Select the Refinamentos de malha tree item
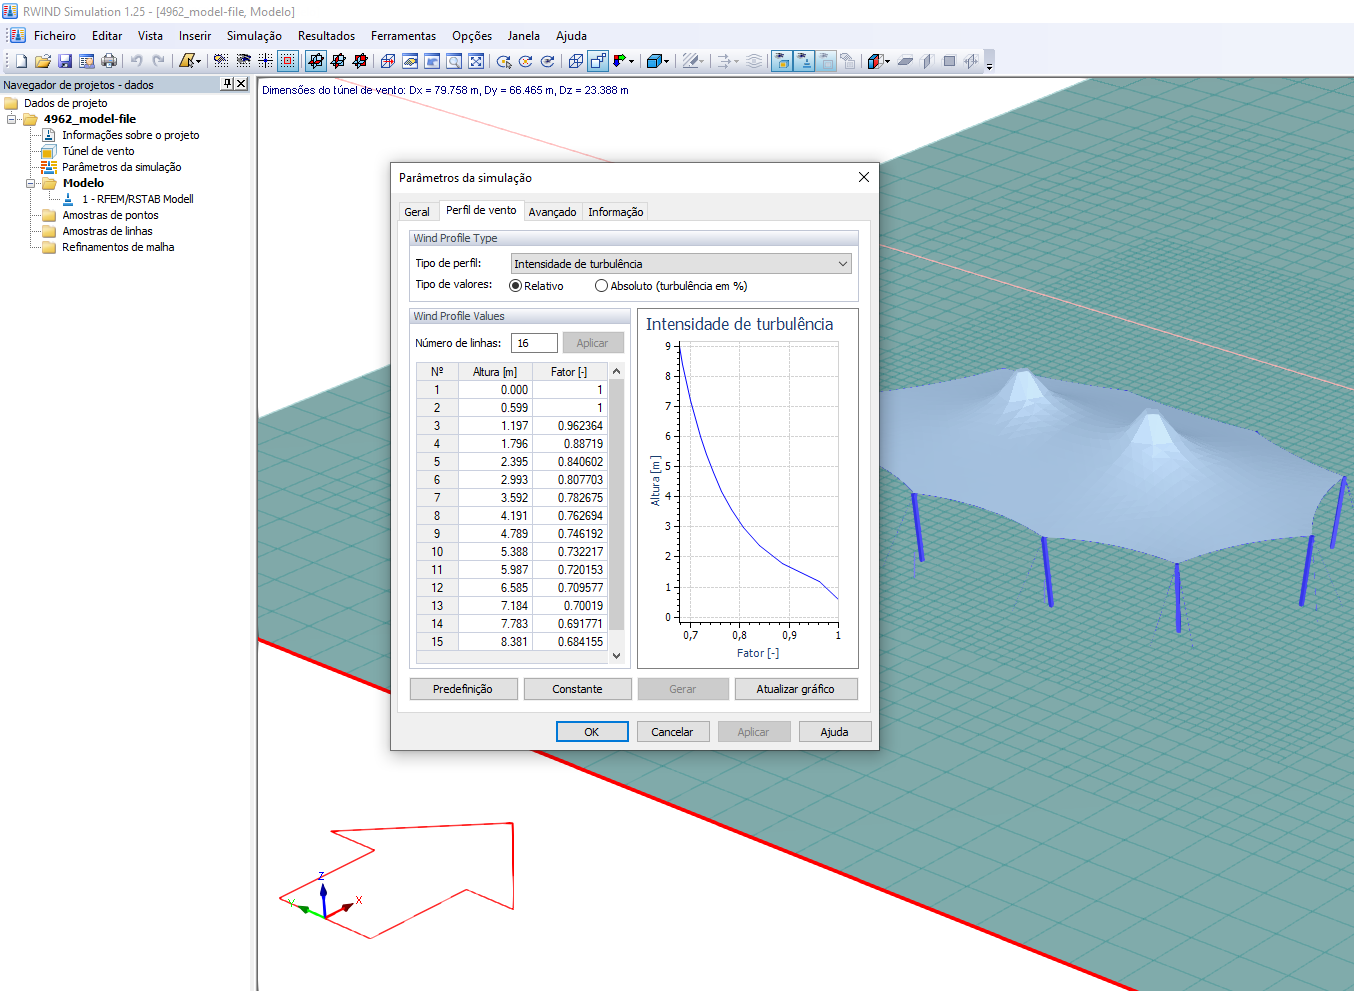1354x991 pixels. pyautogui.click(x=118, y=247)
